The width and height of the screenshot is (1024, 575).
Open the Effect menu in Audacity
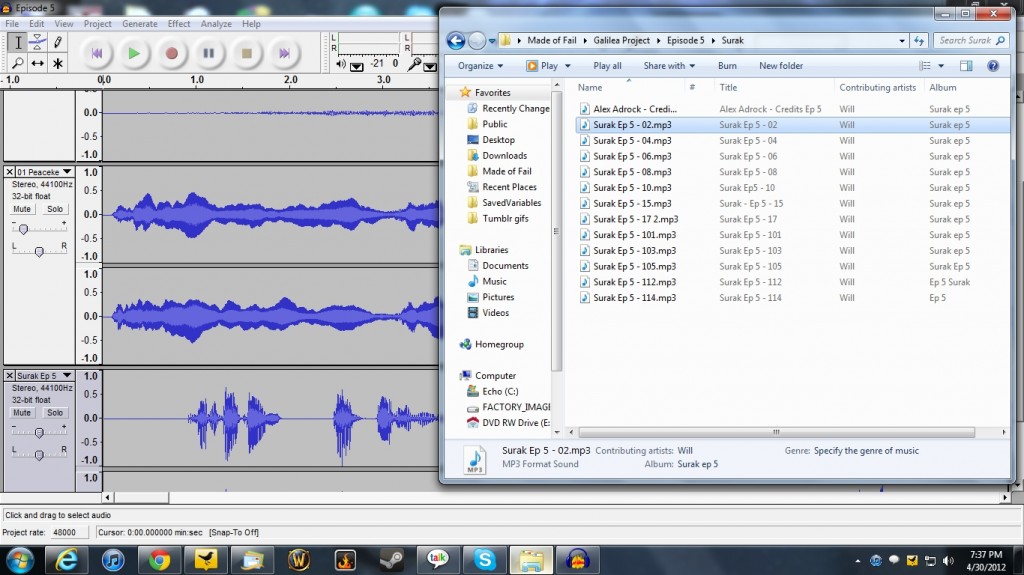179,24
